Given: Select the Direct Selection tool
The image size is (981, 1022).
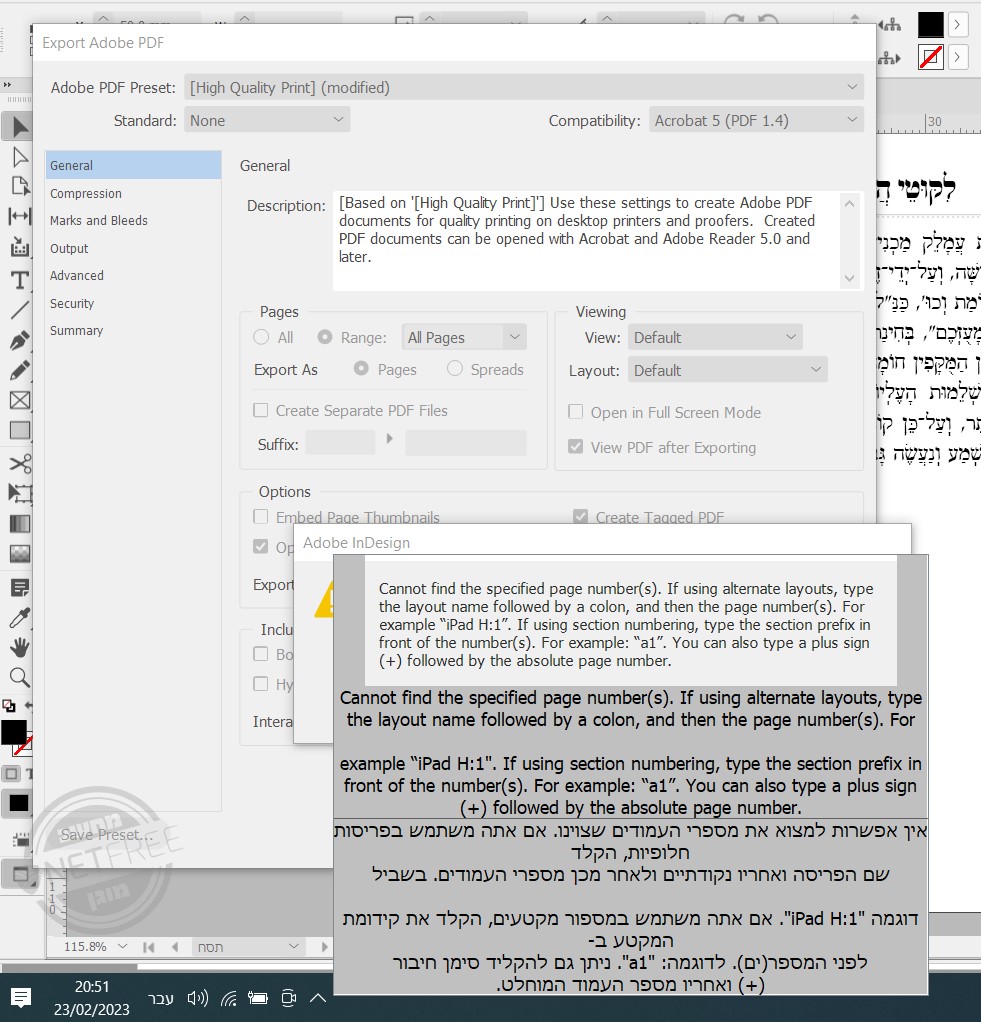Looking at the screenshot, I should coord(20,156).
